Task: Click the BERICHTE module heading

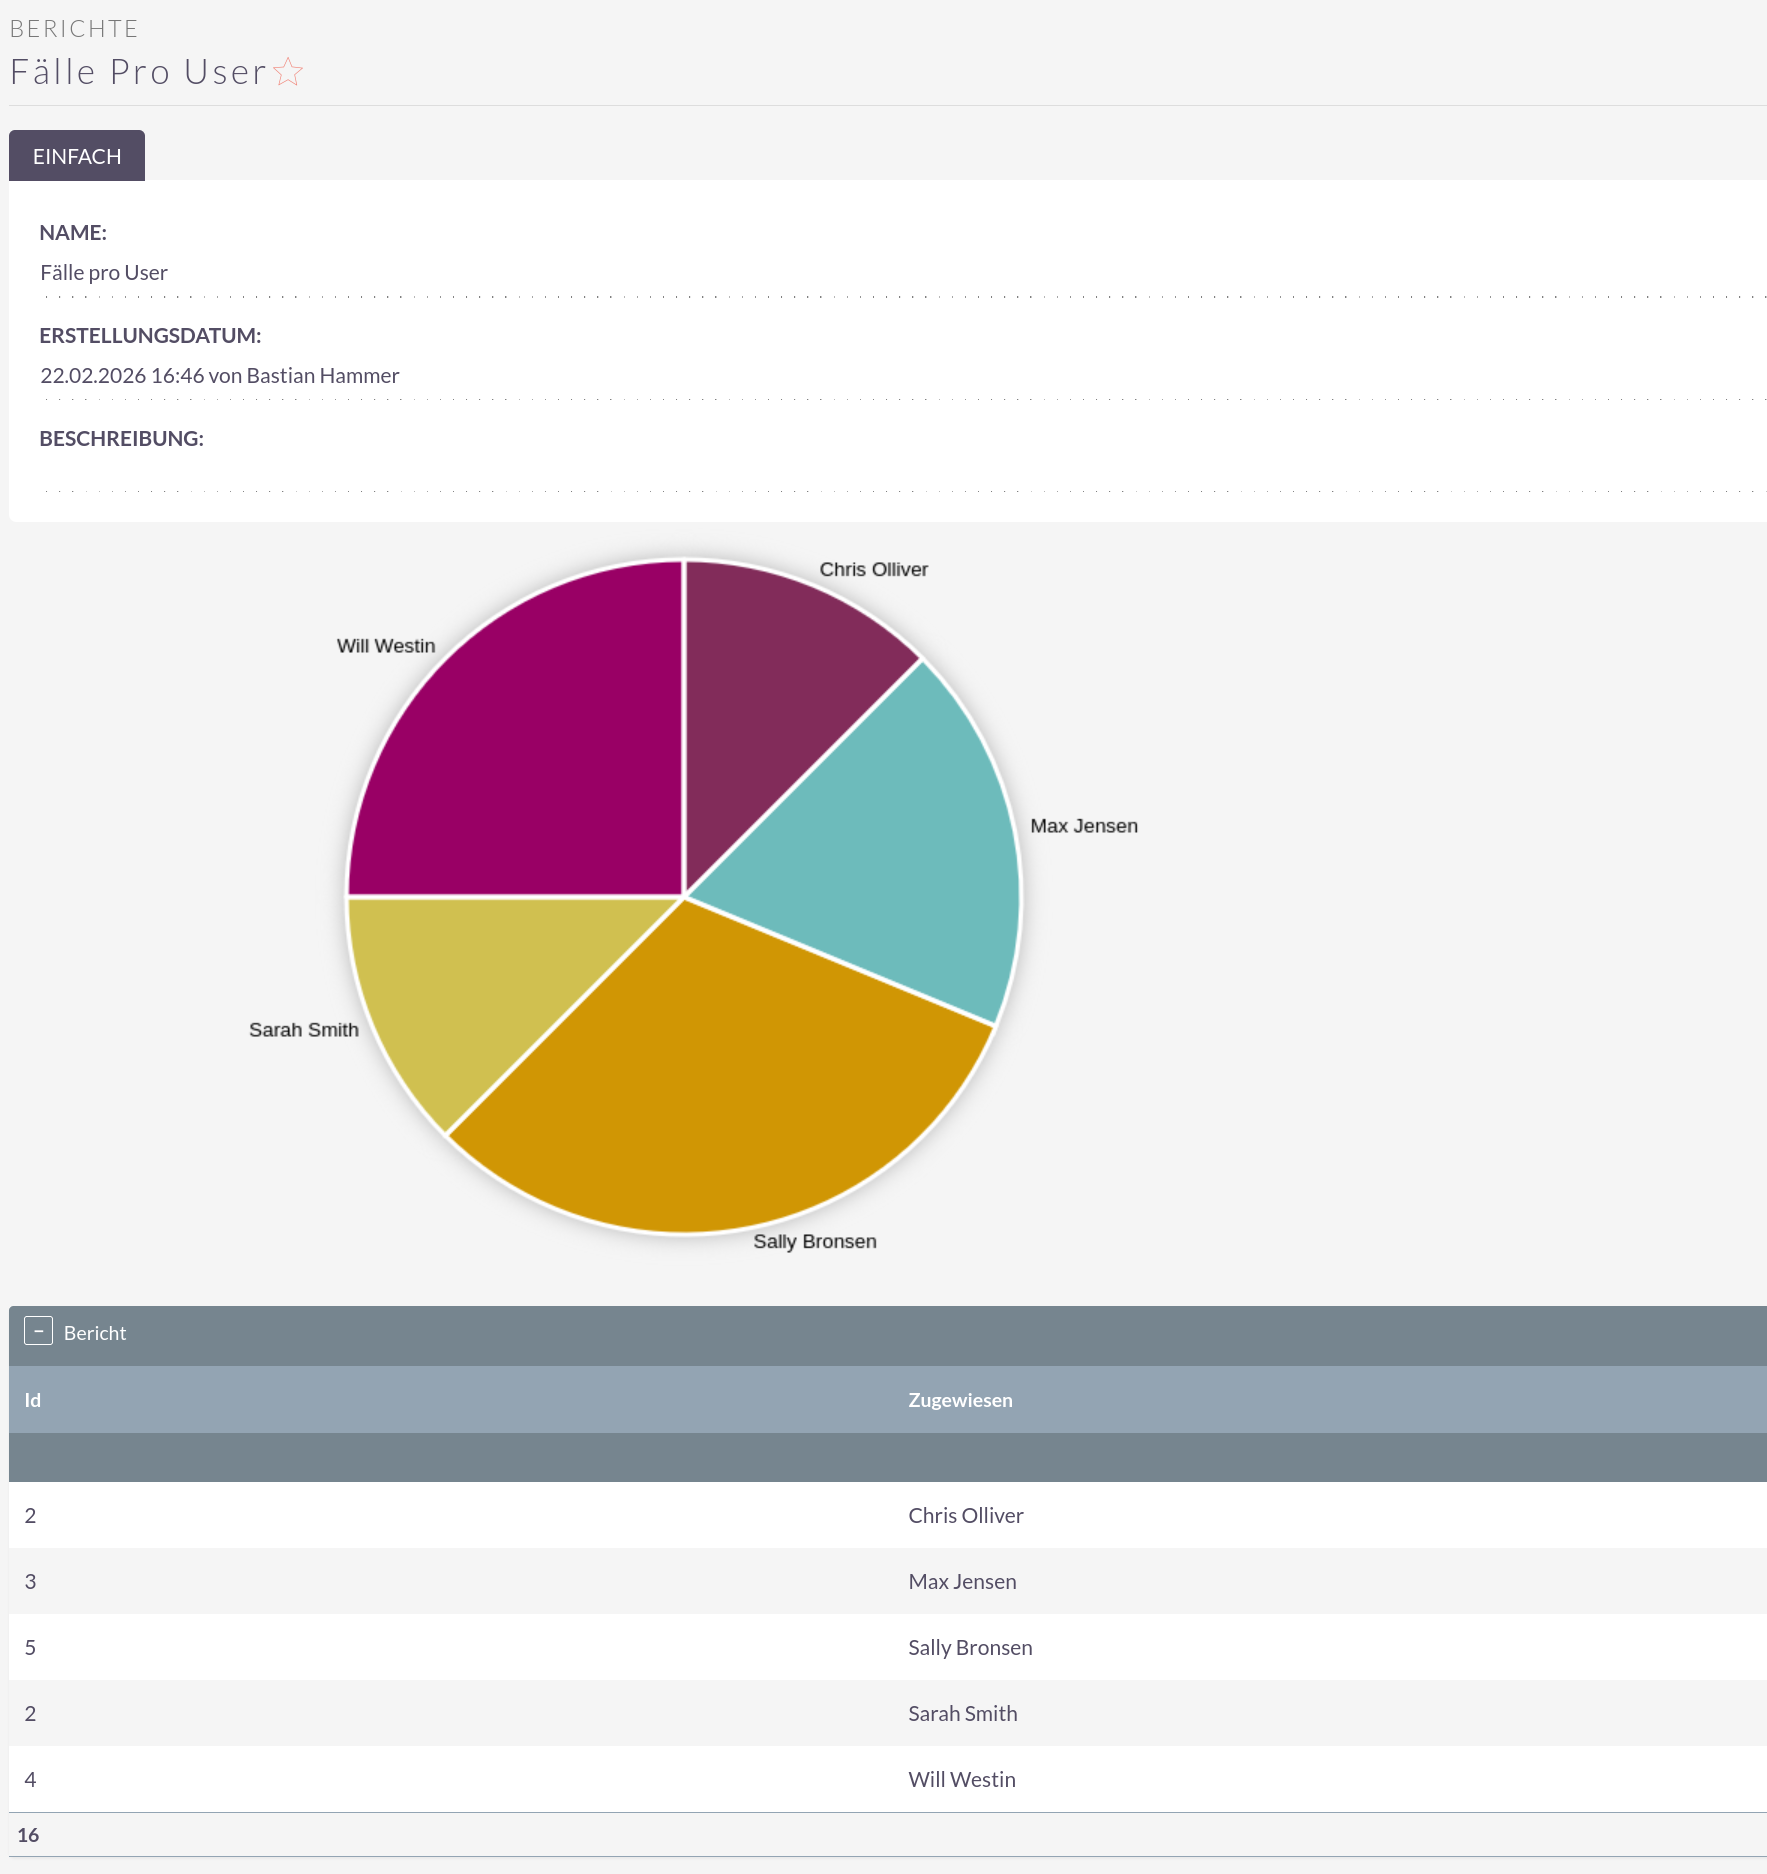Action: point(74,28)
